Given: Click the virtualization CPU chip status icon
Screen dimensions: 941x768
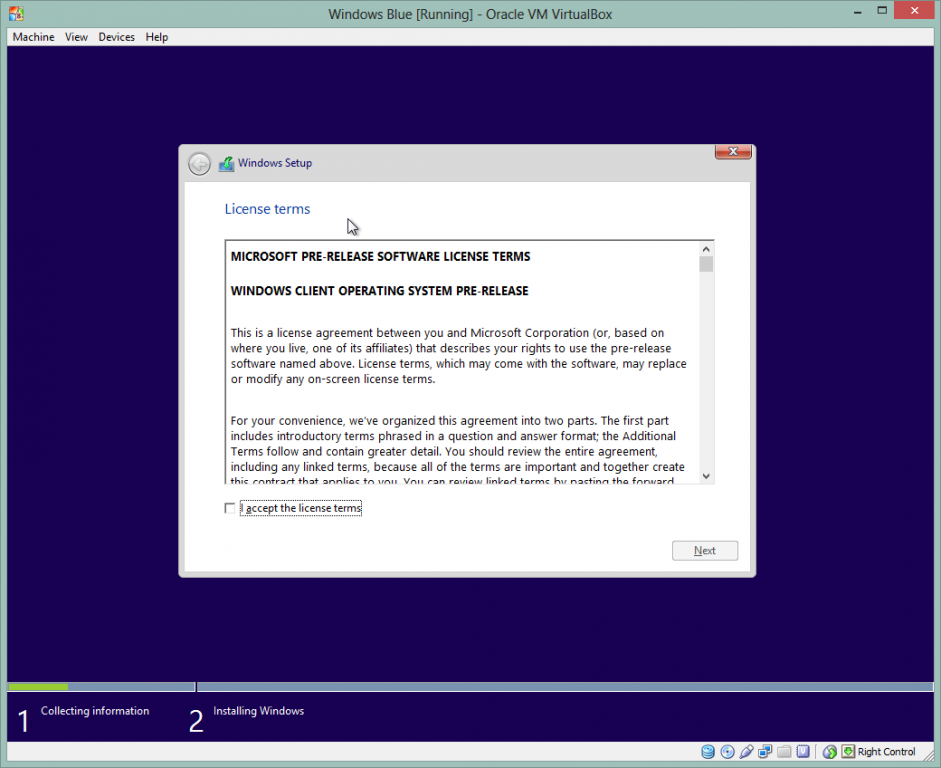Looking at the screenshot, I should (803, 752).
